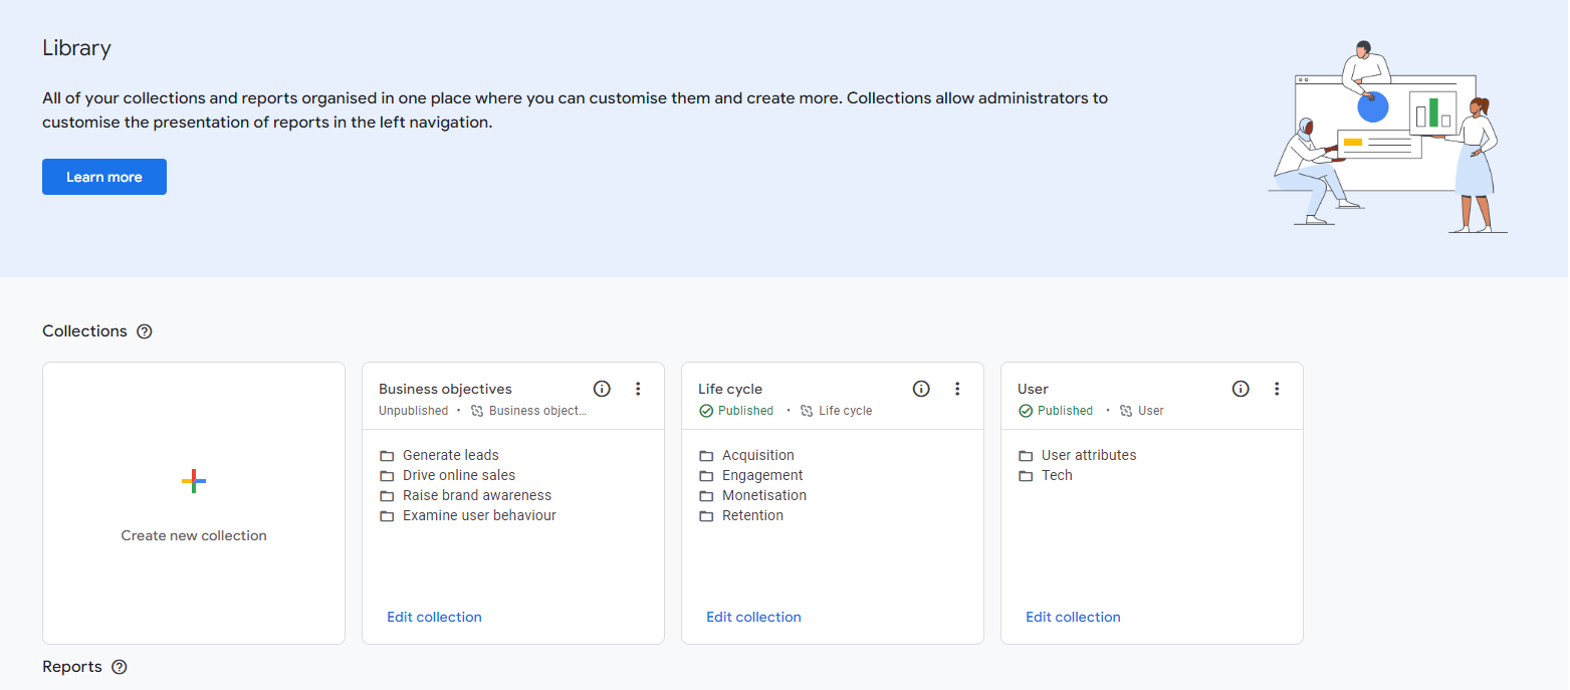Open info icon on Life cycle card

click(x=921, y=389)
